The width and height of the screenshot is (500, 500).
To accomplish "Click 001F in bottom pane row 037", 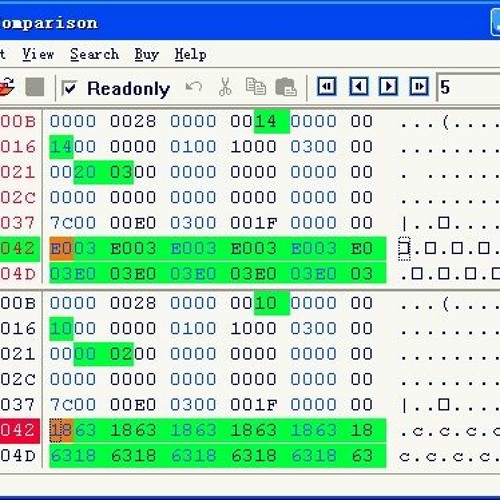I will pyautogui.click(x=253, y=405).
